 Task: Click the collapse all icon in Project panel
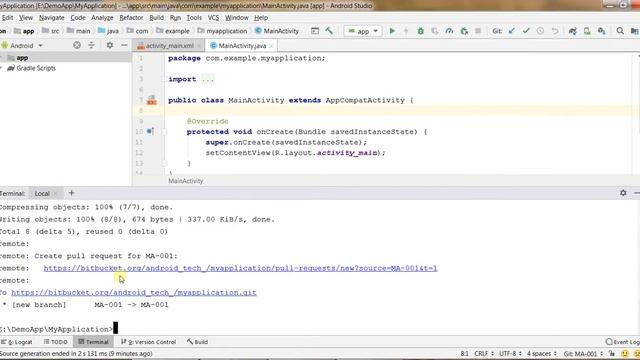[91, 45]
